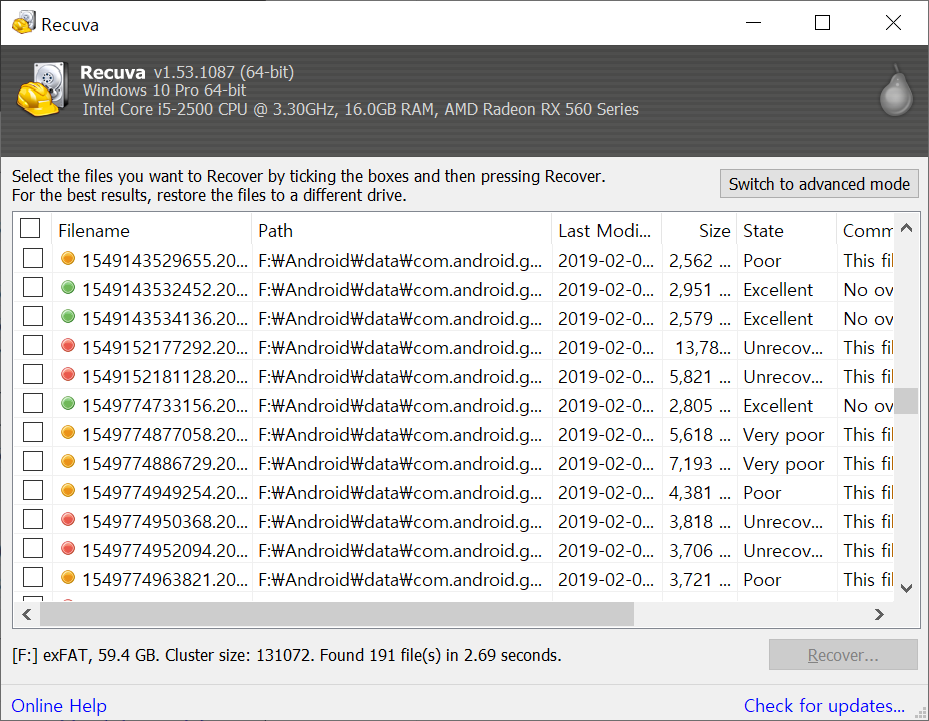Image resolution: width=929 pixels, height=721 pixels.
Task: Click orange status dot for 1549774877058 file
Action: (x=68, y=432)
